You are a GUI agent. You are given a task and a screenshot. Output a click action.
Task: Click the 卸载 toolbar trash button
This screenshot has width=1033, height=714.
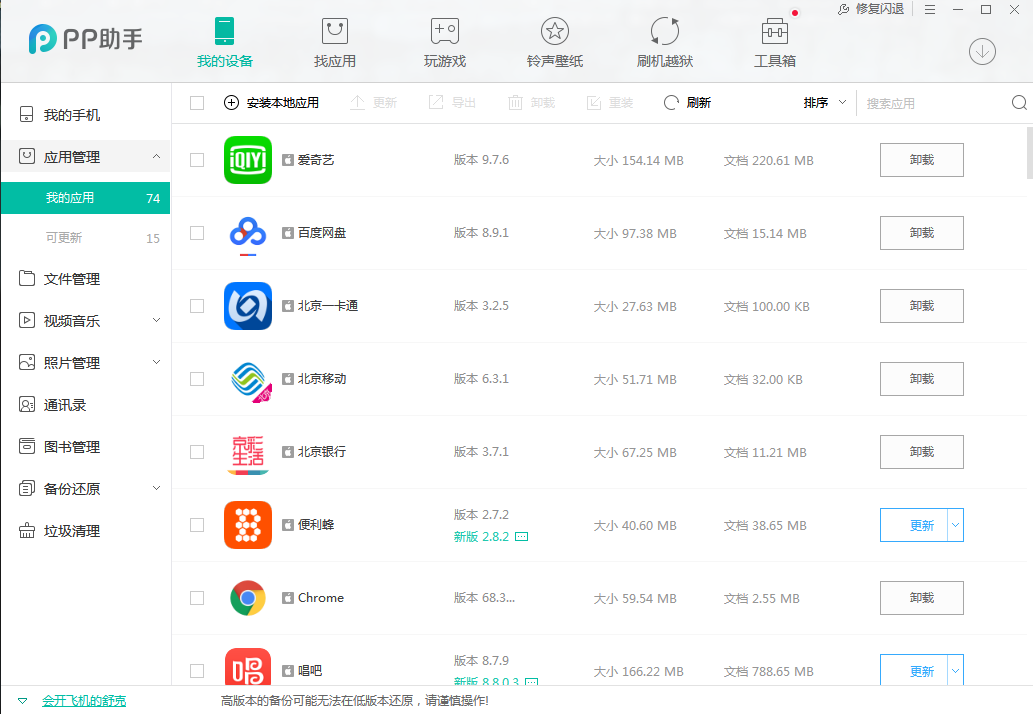pyautogui.click(x=532, y=103)
